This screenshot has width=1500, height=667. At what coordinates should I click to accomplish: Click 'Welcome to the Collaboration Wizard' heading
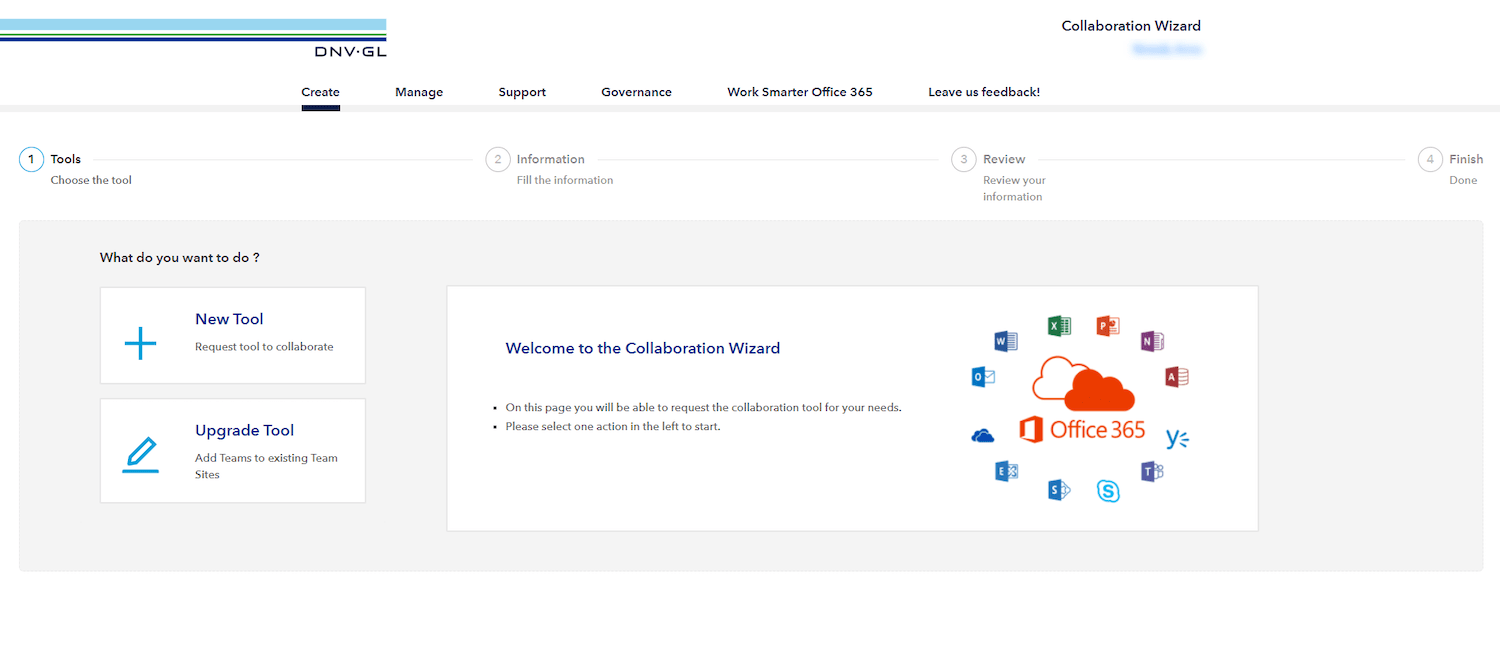tap(643, 349)
